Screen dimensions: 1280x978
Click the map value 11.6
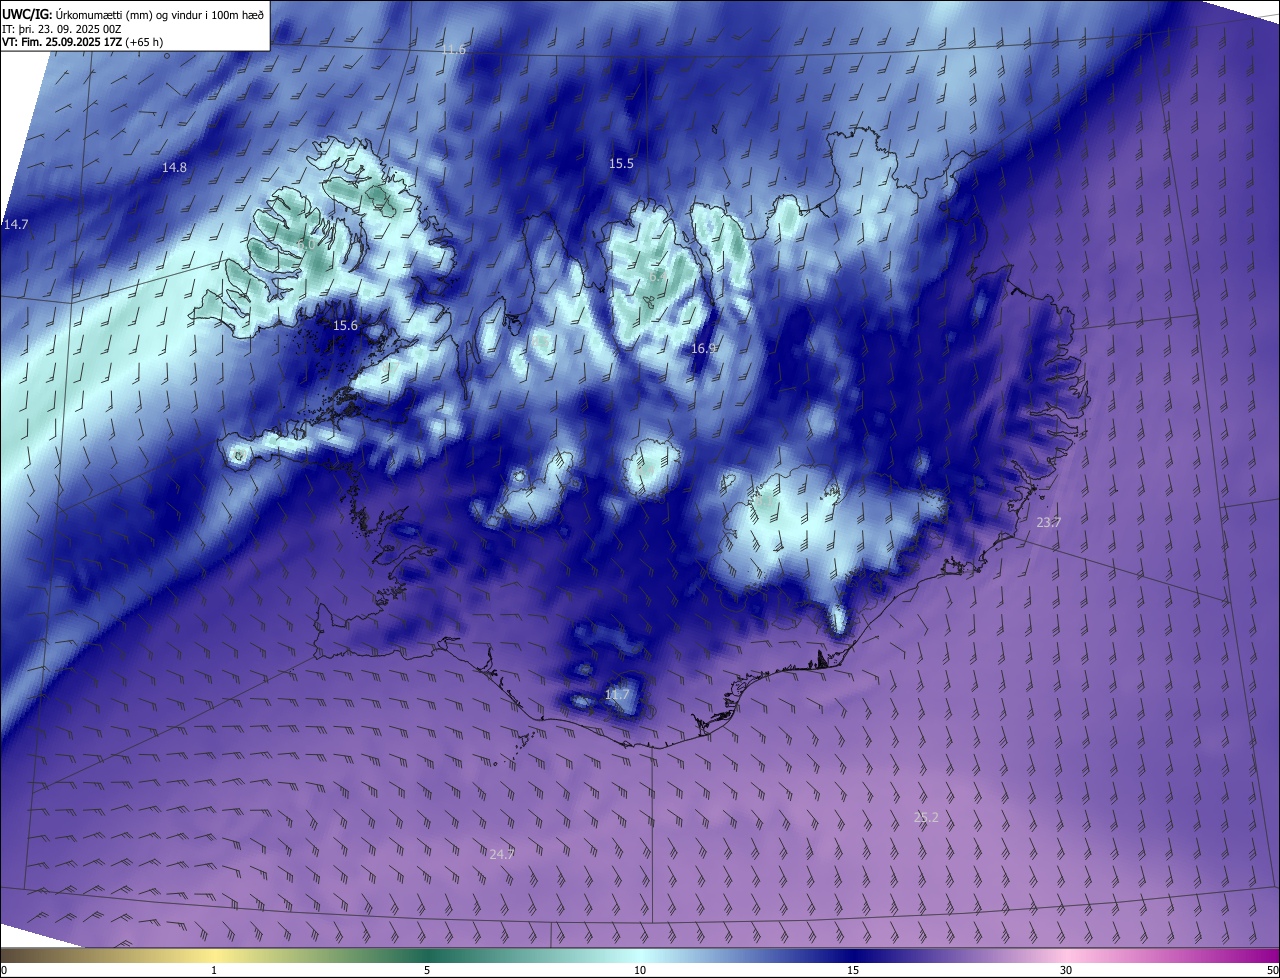[x=454, y=50]
